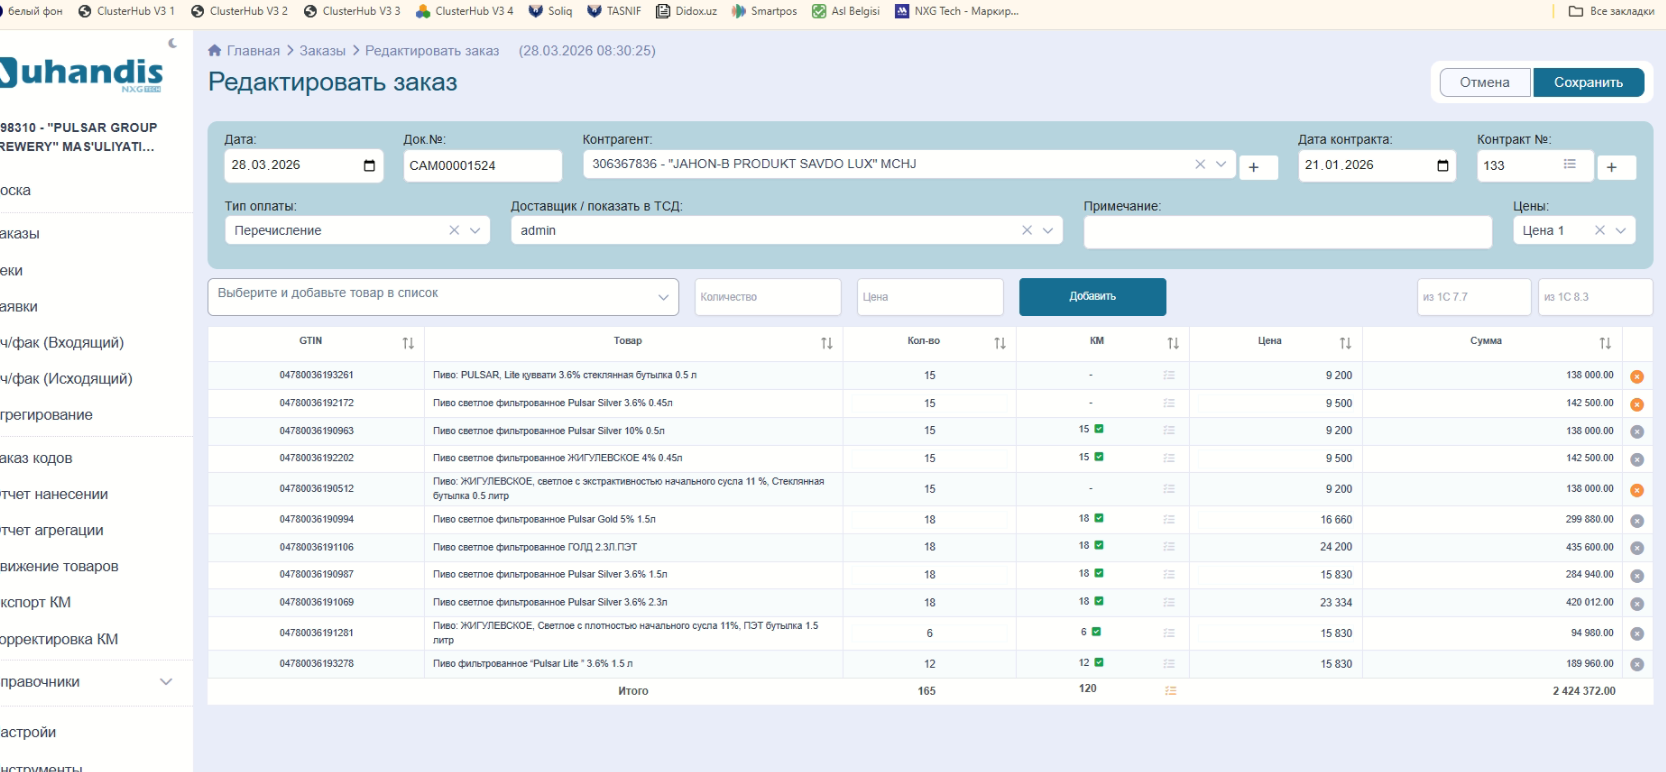Open calendar picker for Дата field
This screenshot has height=772, width=1666.
tap(369, 165)
